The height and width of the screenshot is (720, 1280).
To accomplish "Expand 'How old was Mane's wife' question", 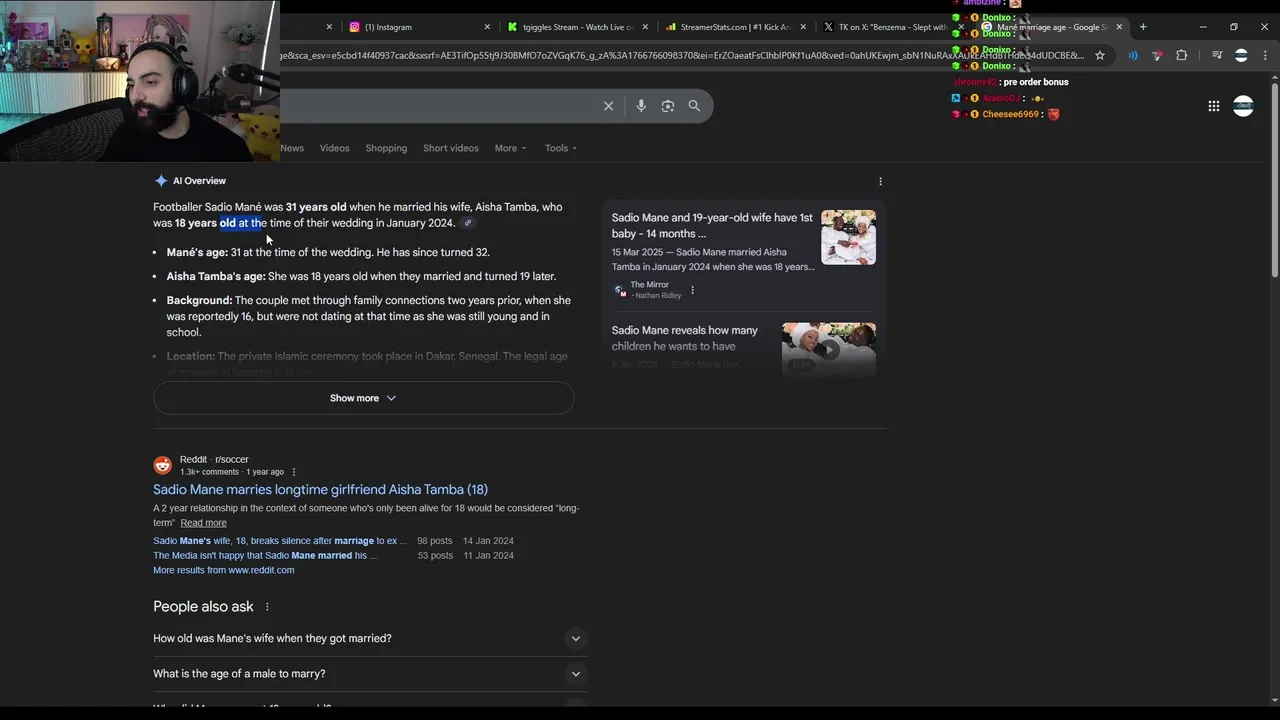I will point(370,638).
